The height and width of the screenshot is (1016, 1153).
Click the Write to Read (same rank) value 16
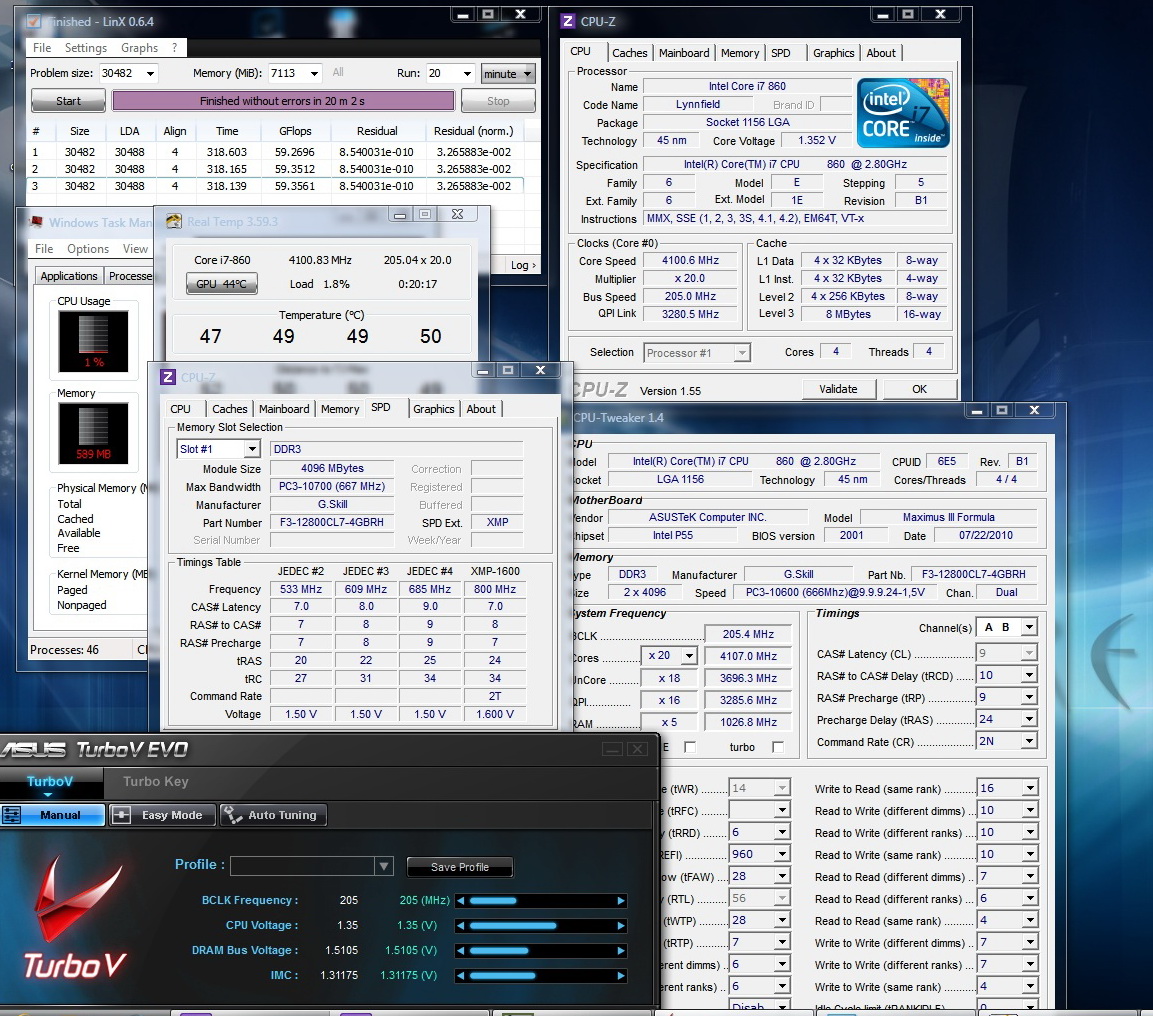pos(999,788)
